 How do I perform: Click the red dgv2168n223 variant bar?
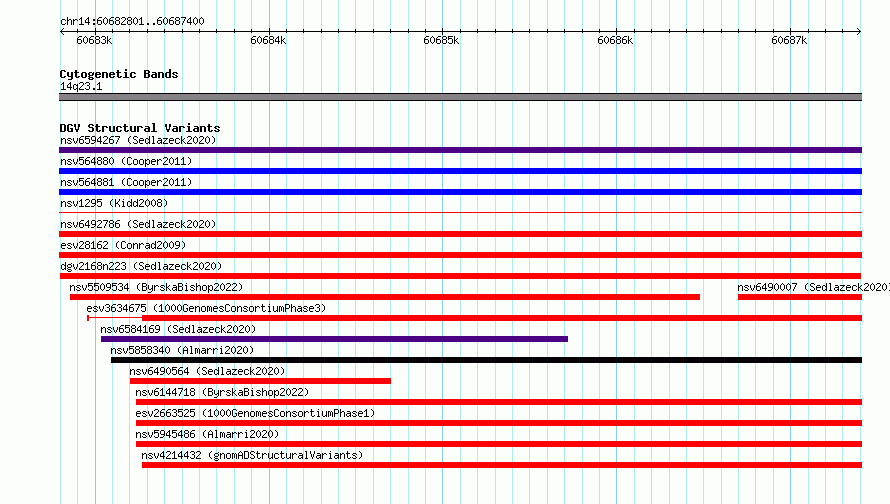(x=460, y=276)
